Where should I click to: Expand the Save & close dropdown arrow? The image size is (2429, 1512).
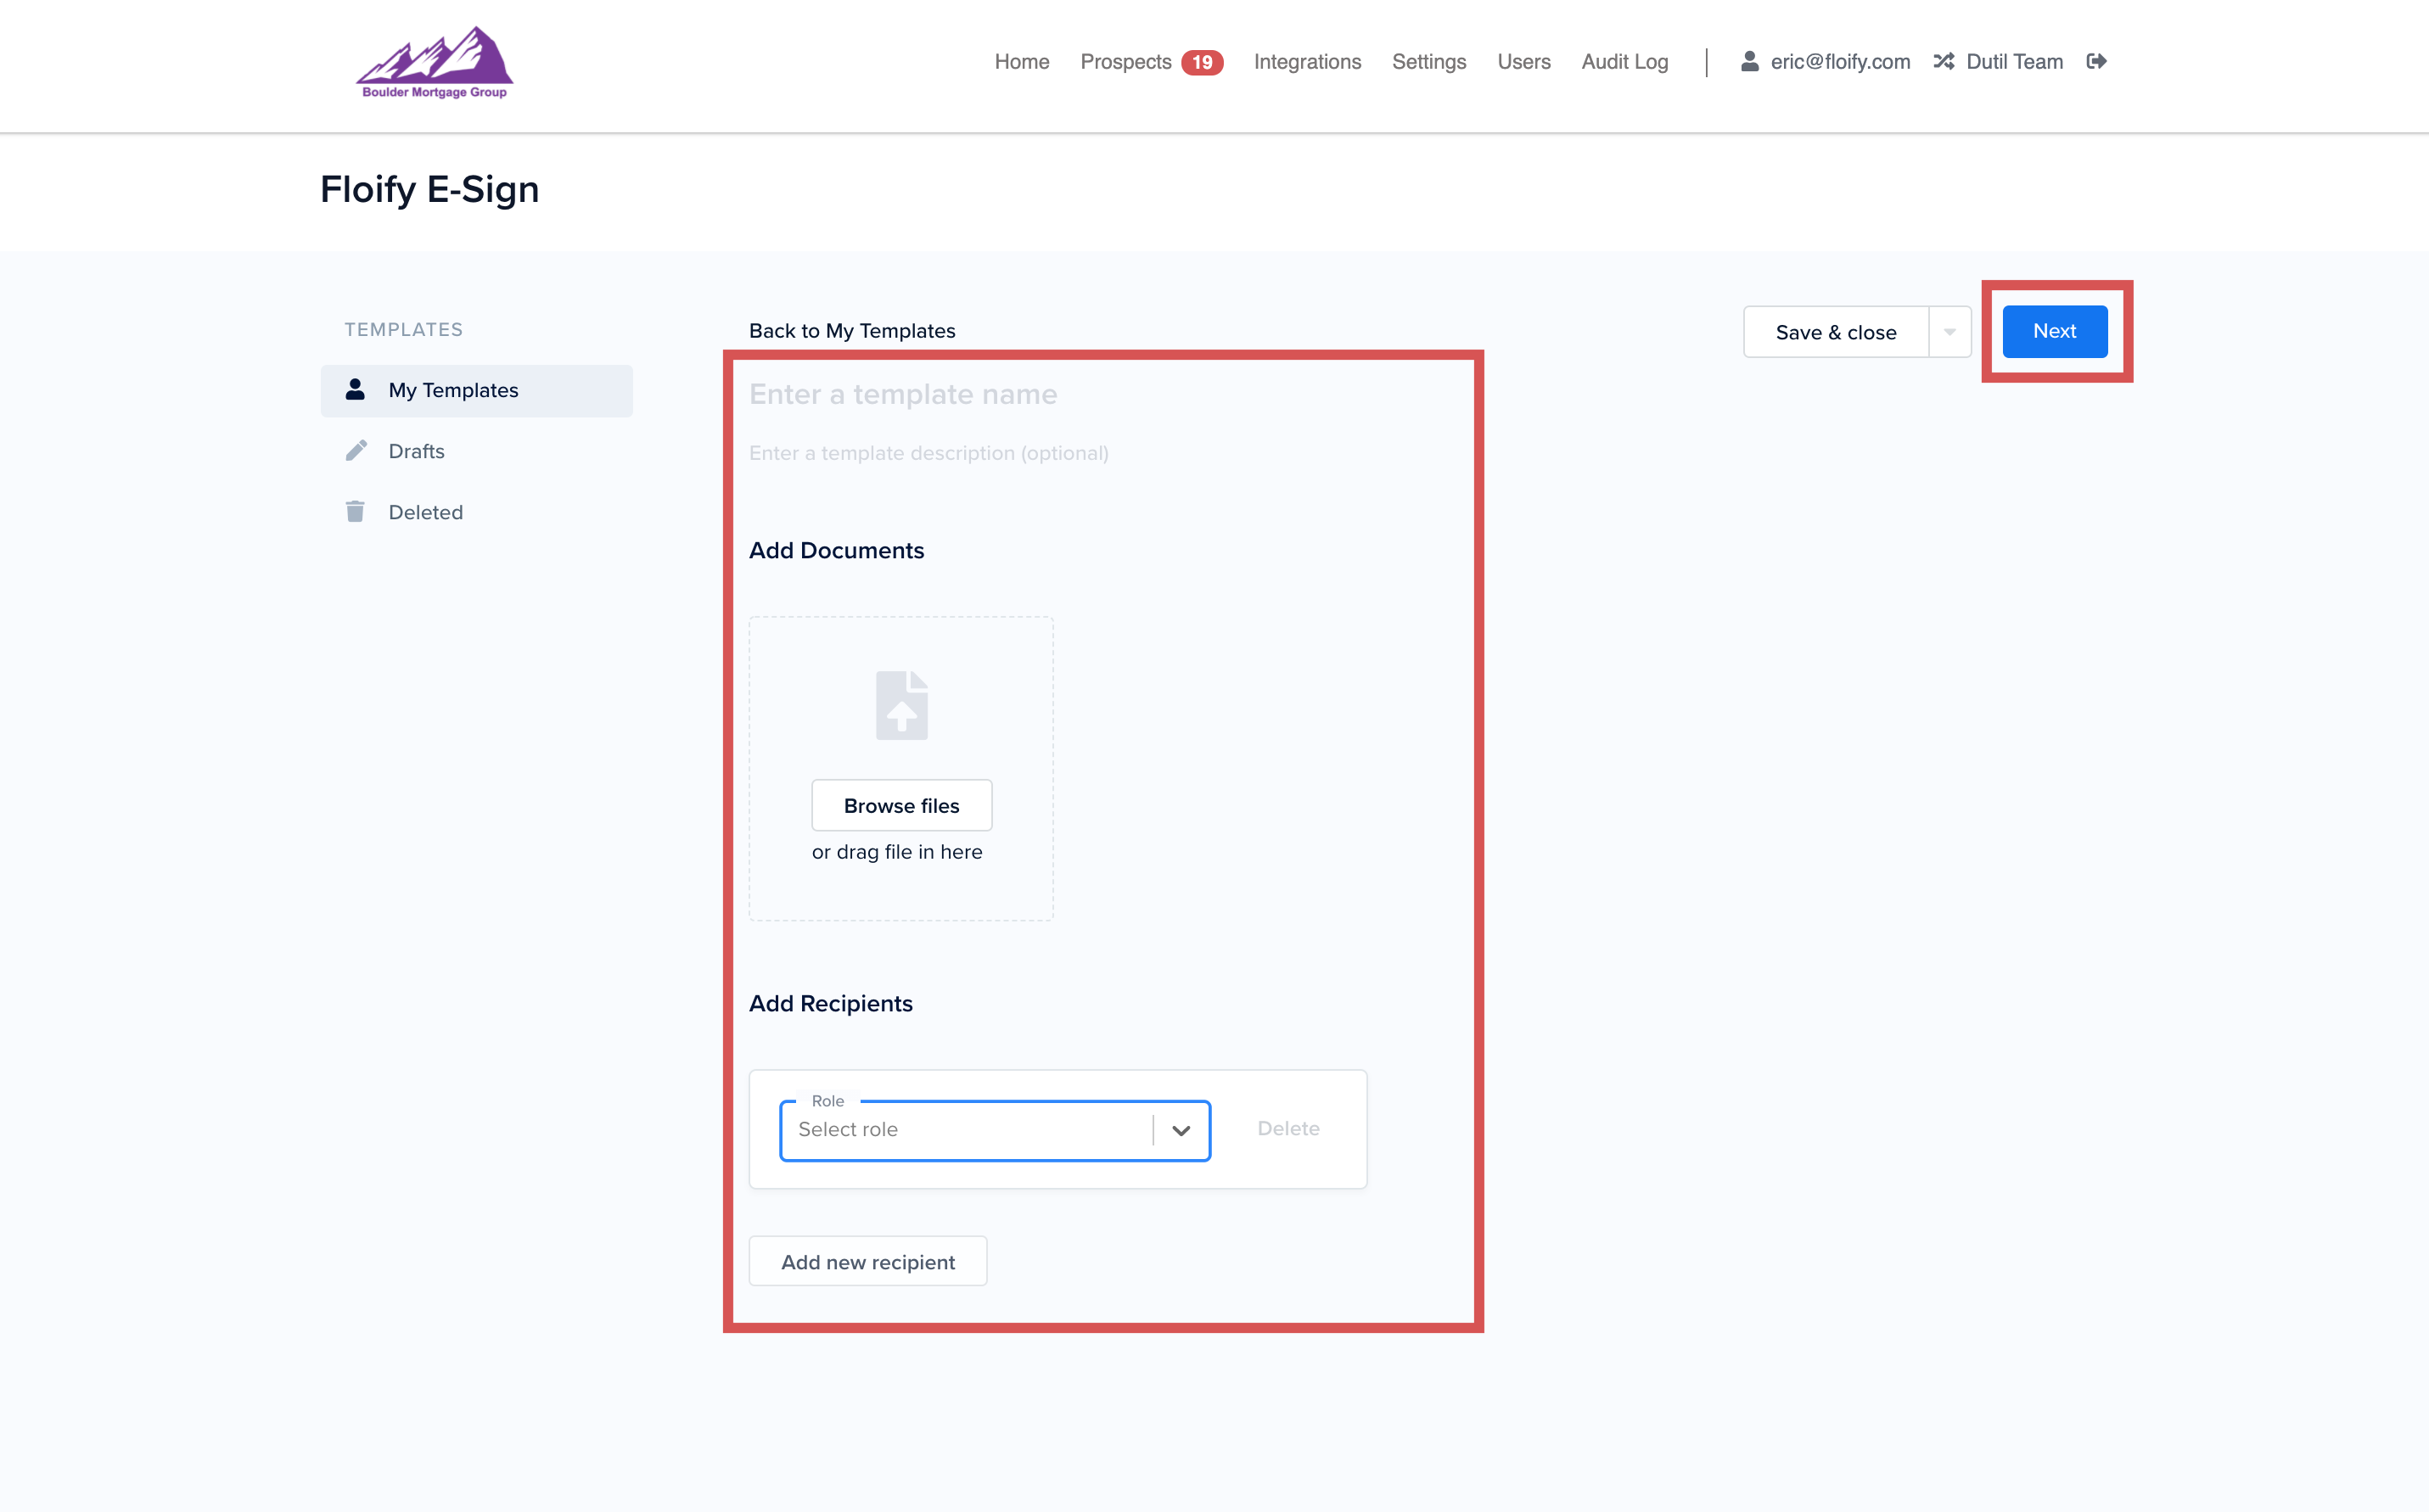tap(1949, 332)
